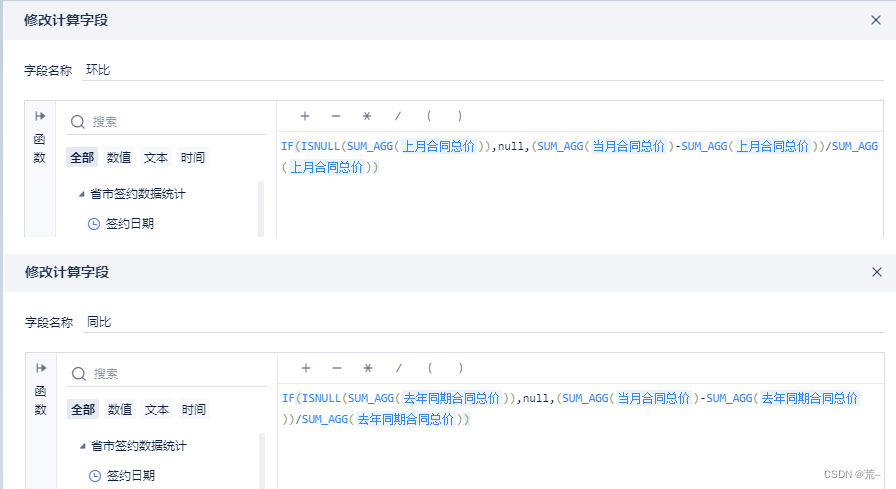The image size is (896, 489).
Task: Select 时间 tab in 同比 dialog
Action: click(194, 409)
